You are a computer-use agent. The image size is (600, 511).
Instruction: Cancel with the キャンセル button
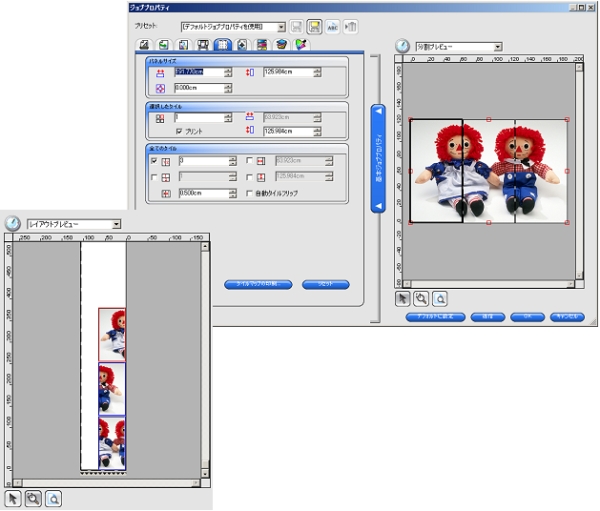[567, 317]
